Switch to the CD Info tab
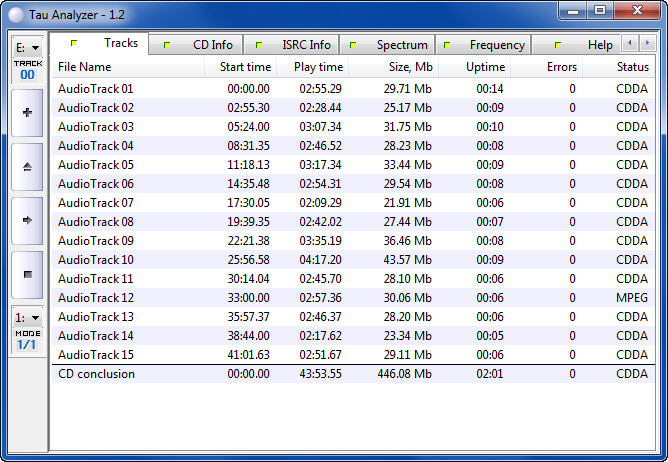This screenshot has width=668, height=462. click(199, 45)
